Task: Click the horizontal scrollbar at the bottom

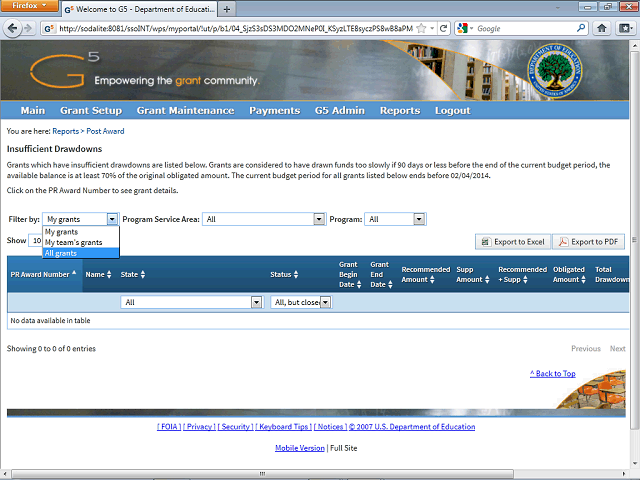Action: click(x=262, y=474)
